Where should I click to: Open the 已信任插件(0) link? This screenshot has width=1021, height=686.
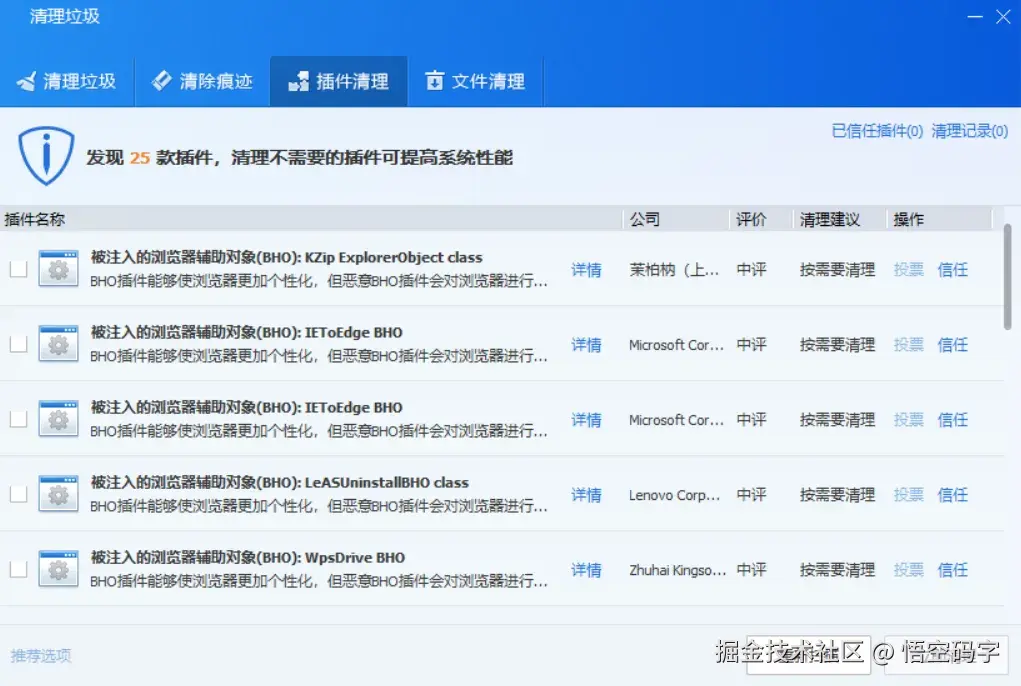point(876,130)
